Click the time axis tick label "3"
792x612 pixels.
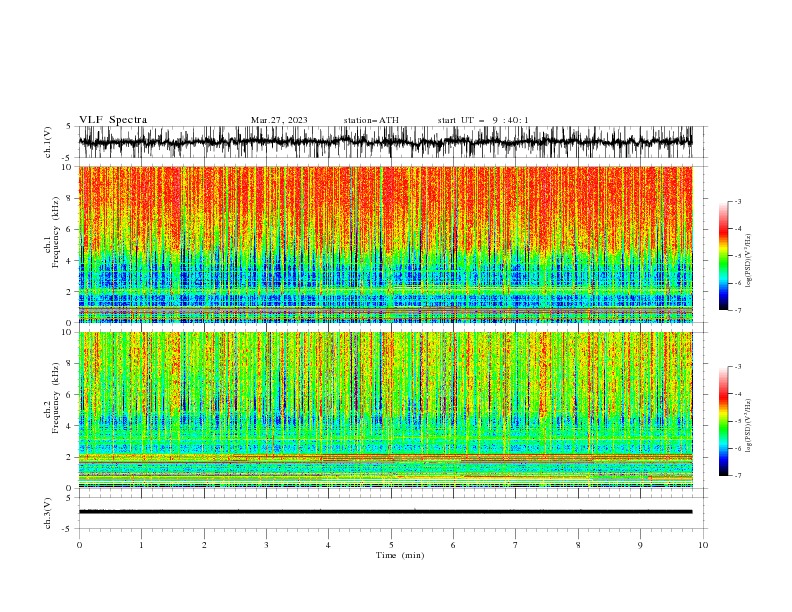pos(266,545)
